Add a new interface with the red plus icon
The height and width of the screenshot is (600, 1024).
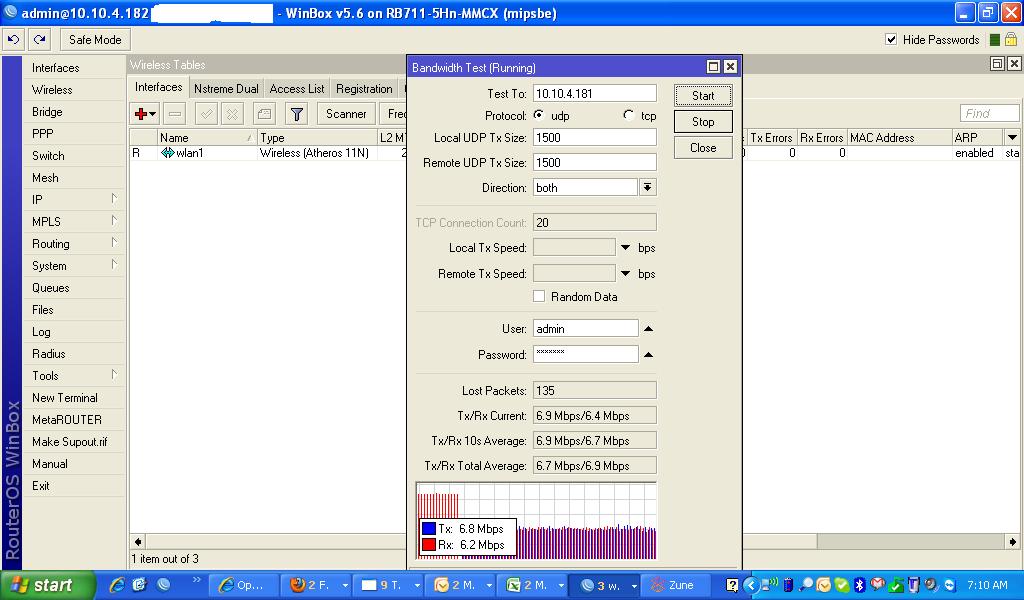point(141,113)
